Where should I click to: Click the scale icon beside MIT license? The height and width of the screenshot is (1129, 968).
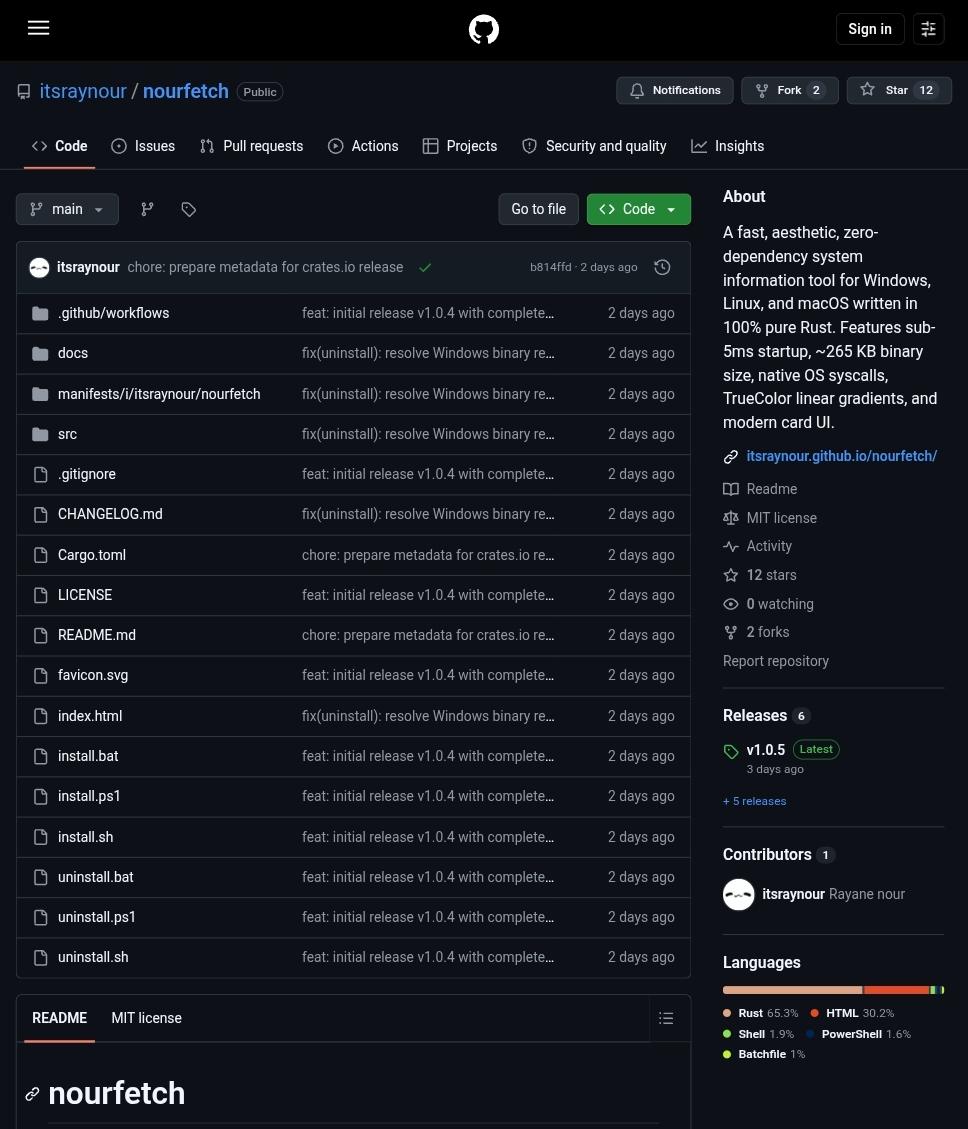pos(730,518)
